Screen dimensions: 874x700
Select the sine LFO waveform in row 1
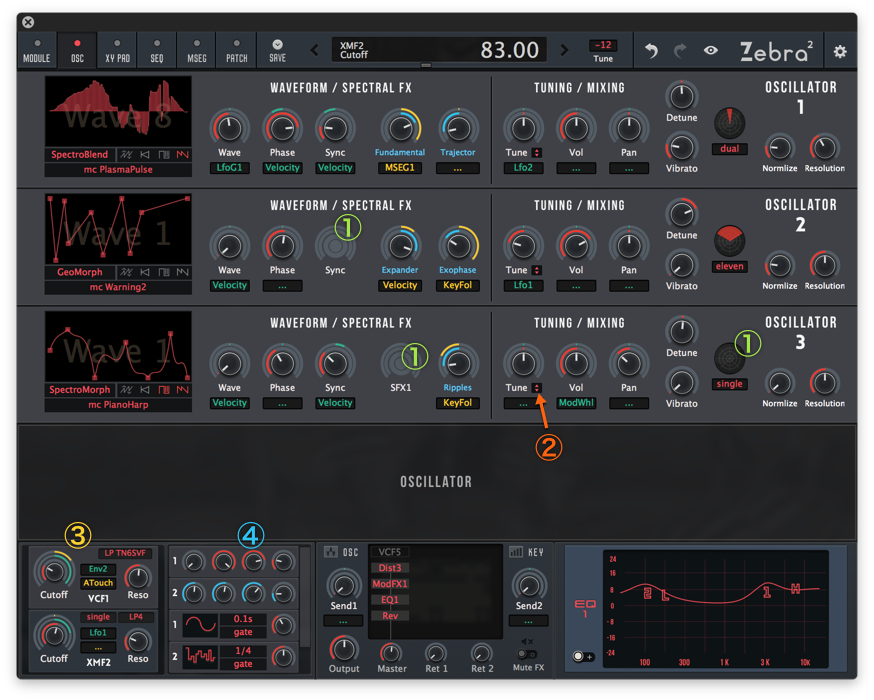click(x=200, y=625)
